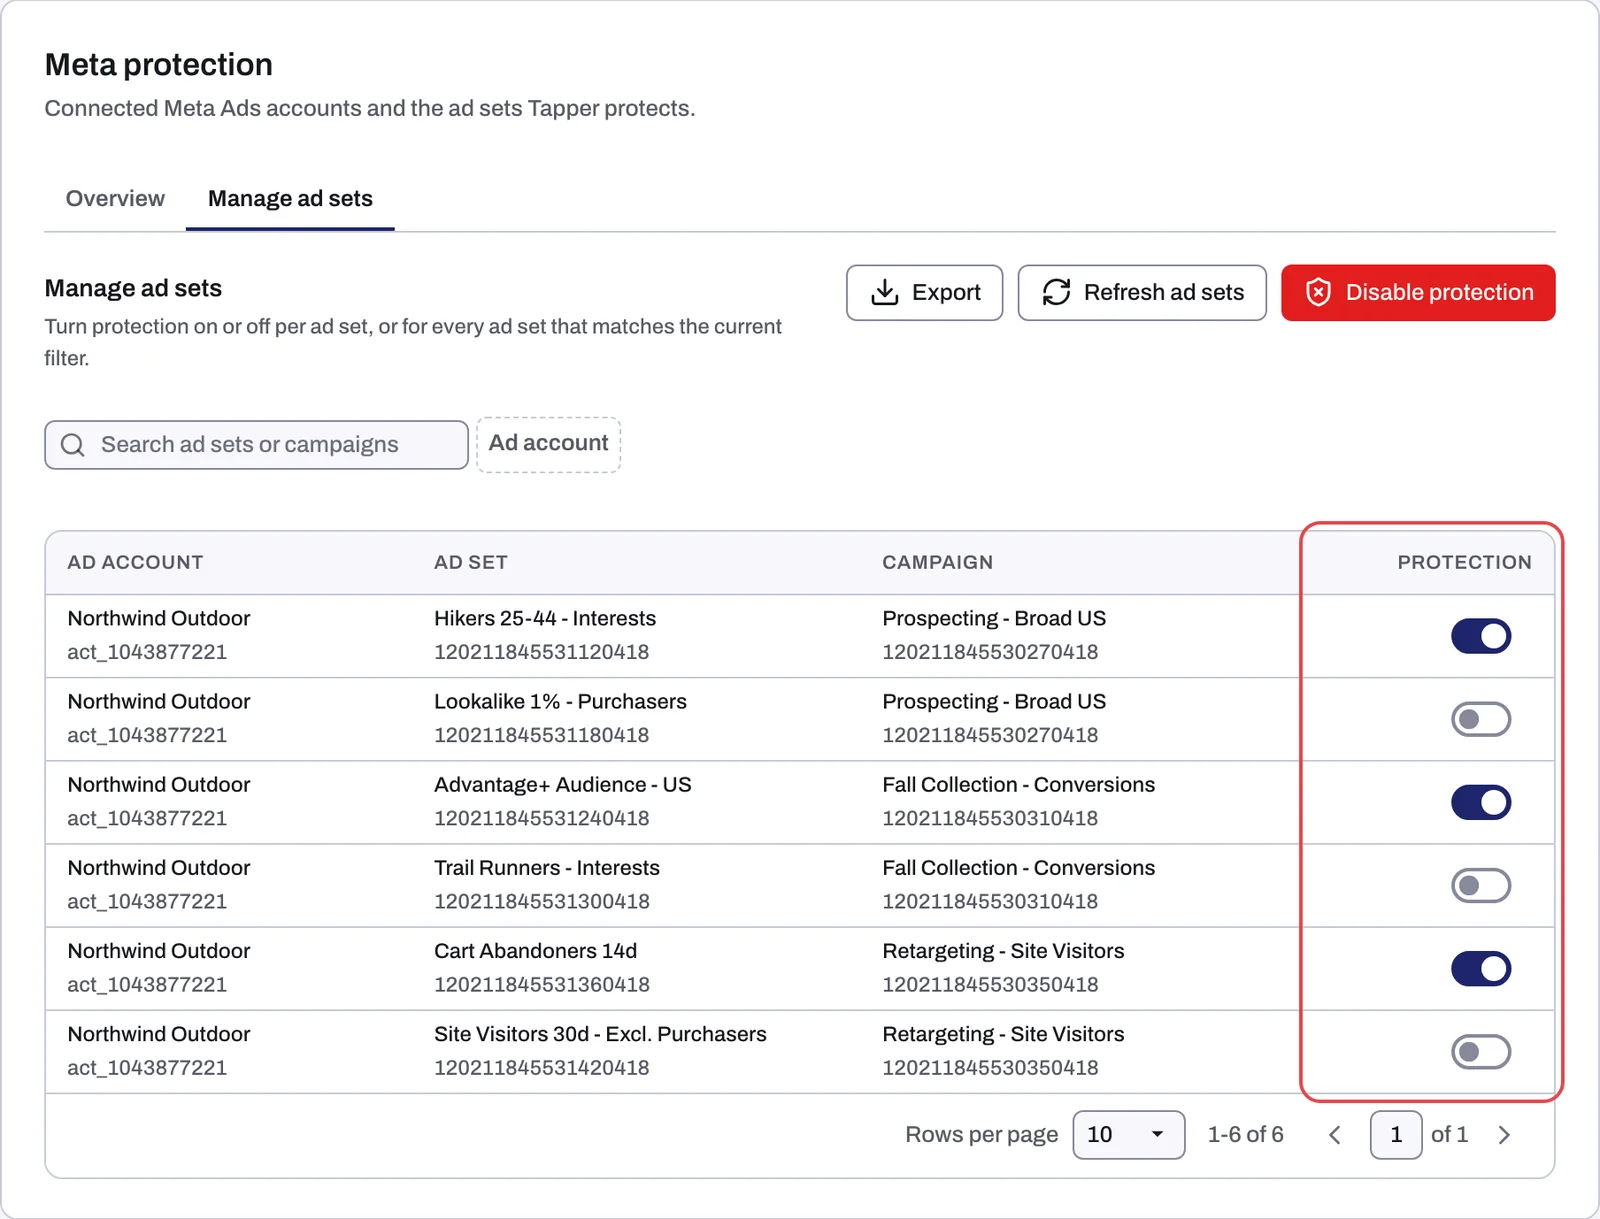The image size is (1600, 1219).
Task: Open the Rows per page dropdown
Action: [1128, 1135]
